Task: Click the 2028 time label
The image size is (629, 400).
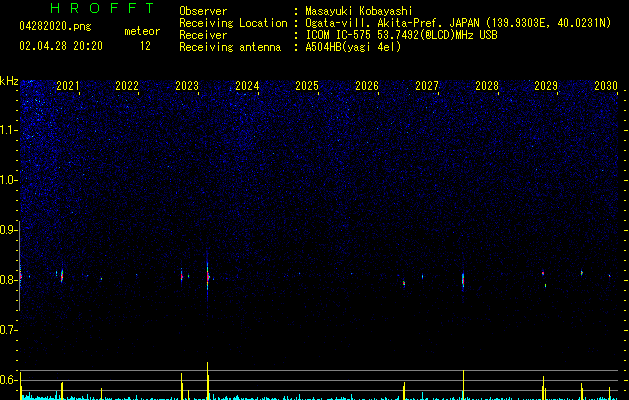Action: [487, 86]
